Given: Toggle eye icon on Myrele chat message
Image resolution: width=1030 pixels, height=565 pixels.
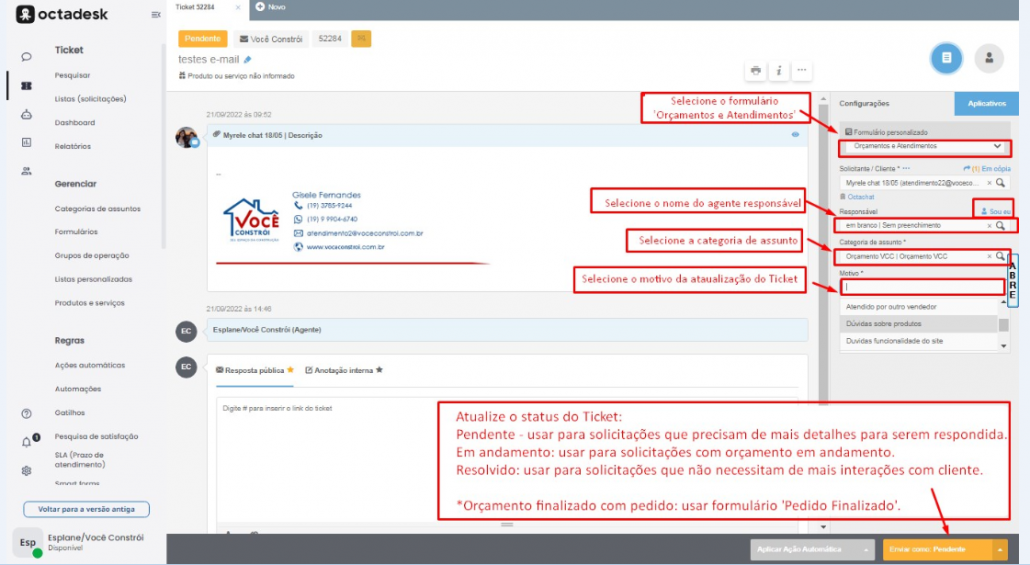Looking at the screenshot, I should 796,134.
